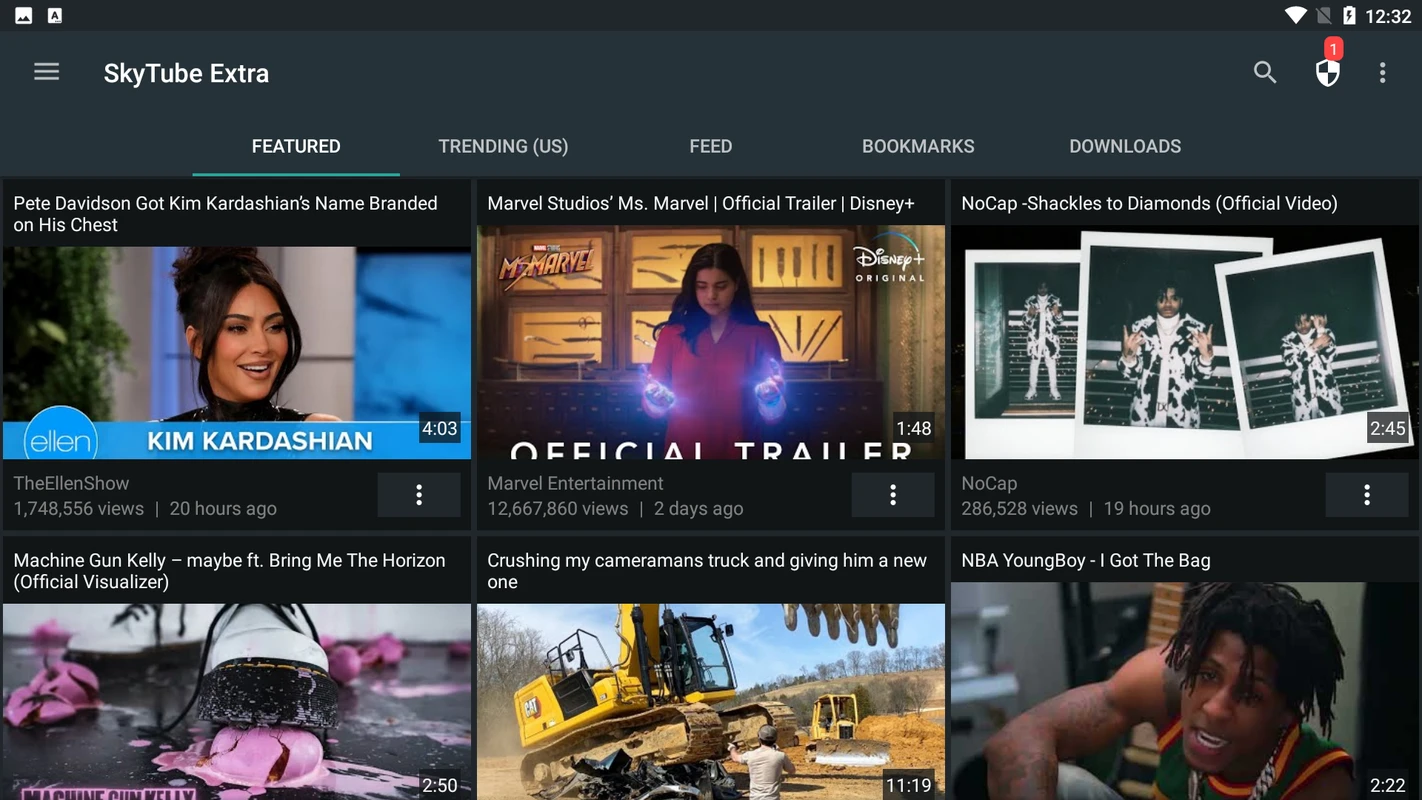Open the overflow options menu
The width and height of the screenshot is (1422, 800).
point(1382,72)
